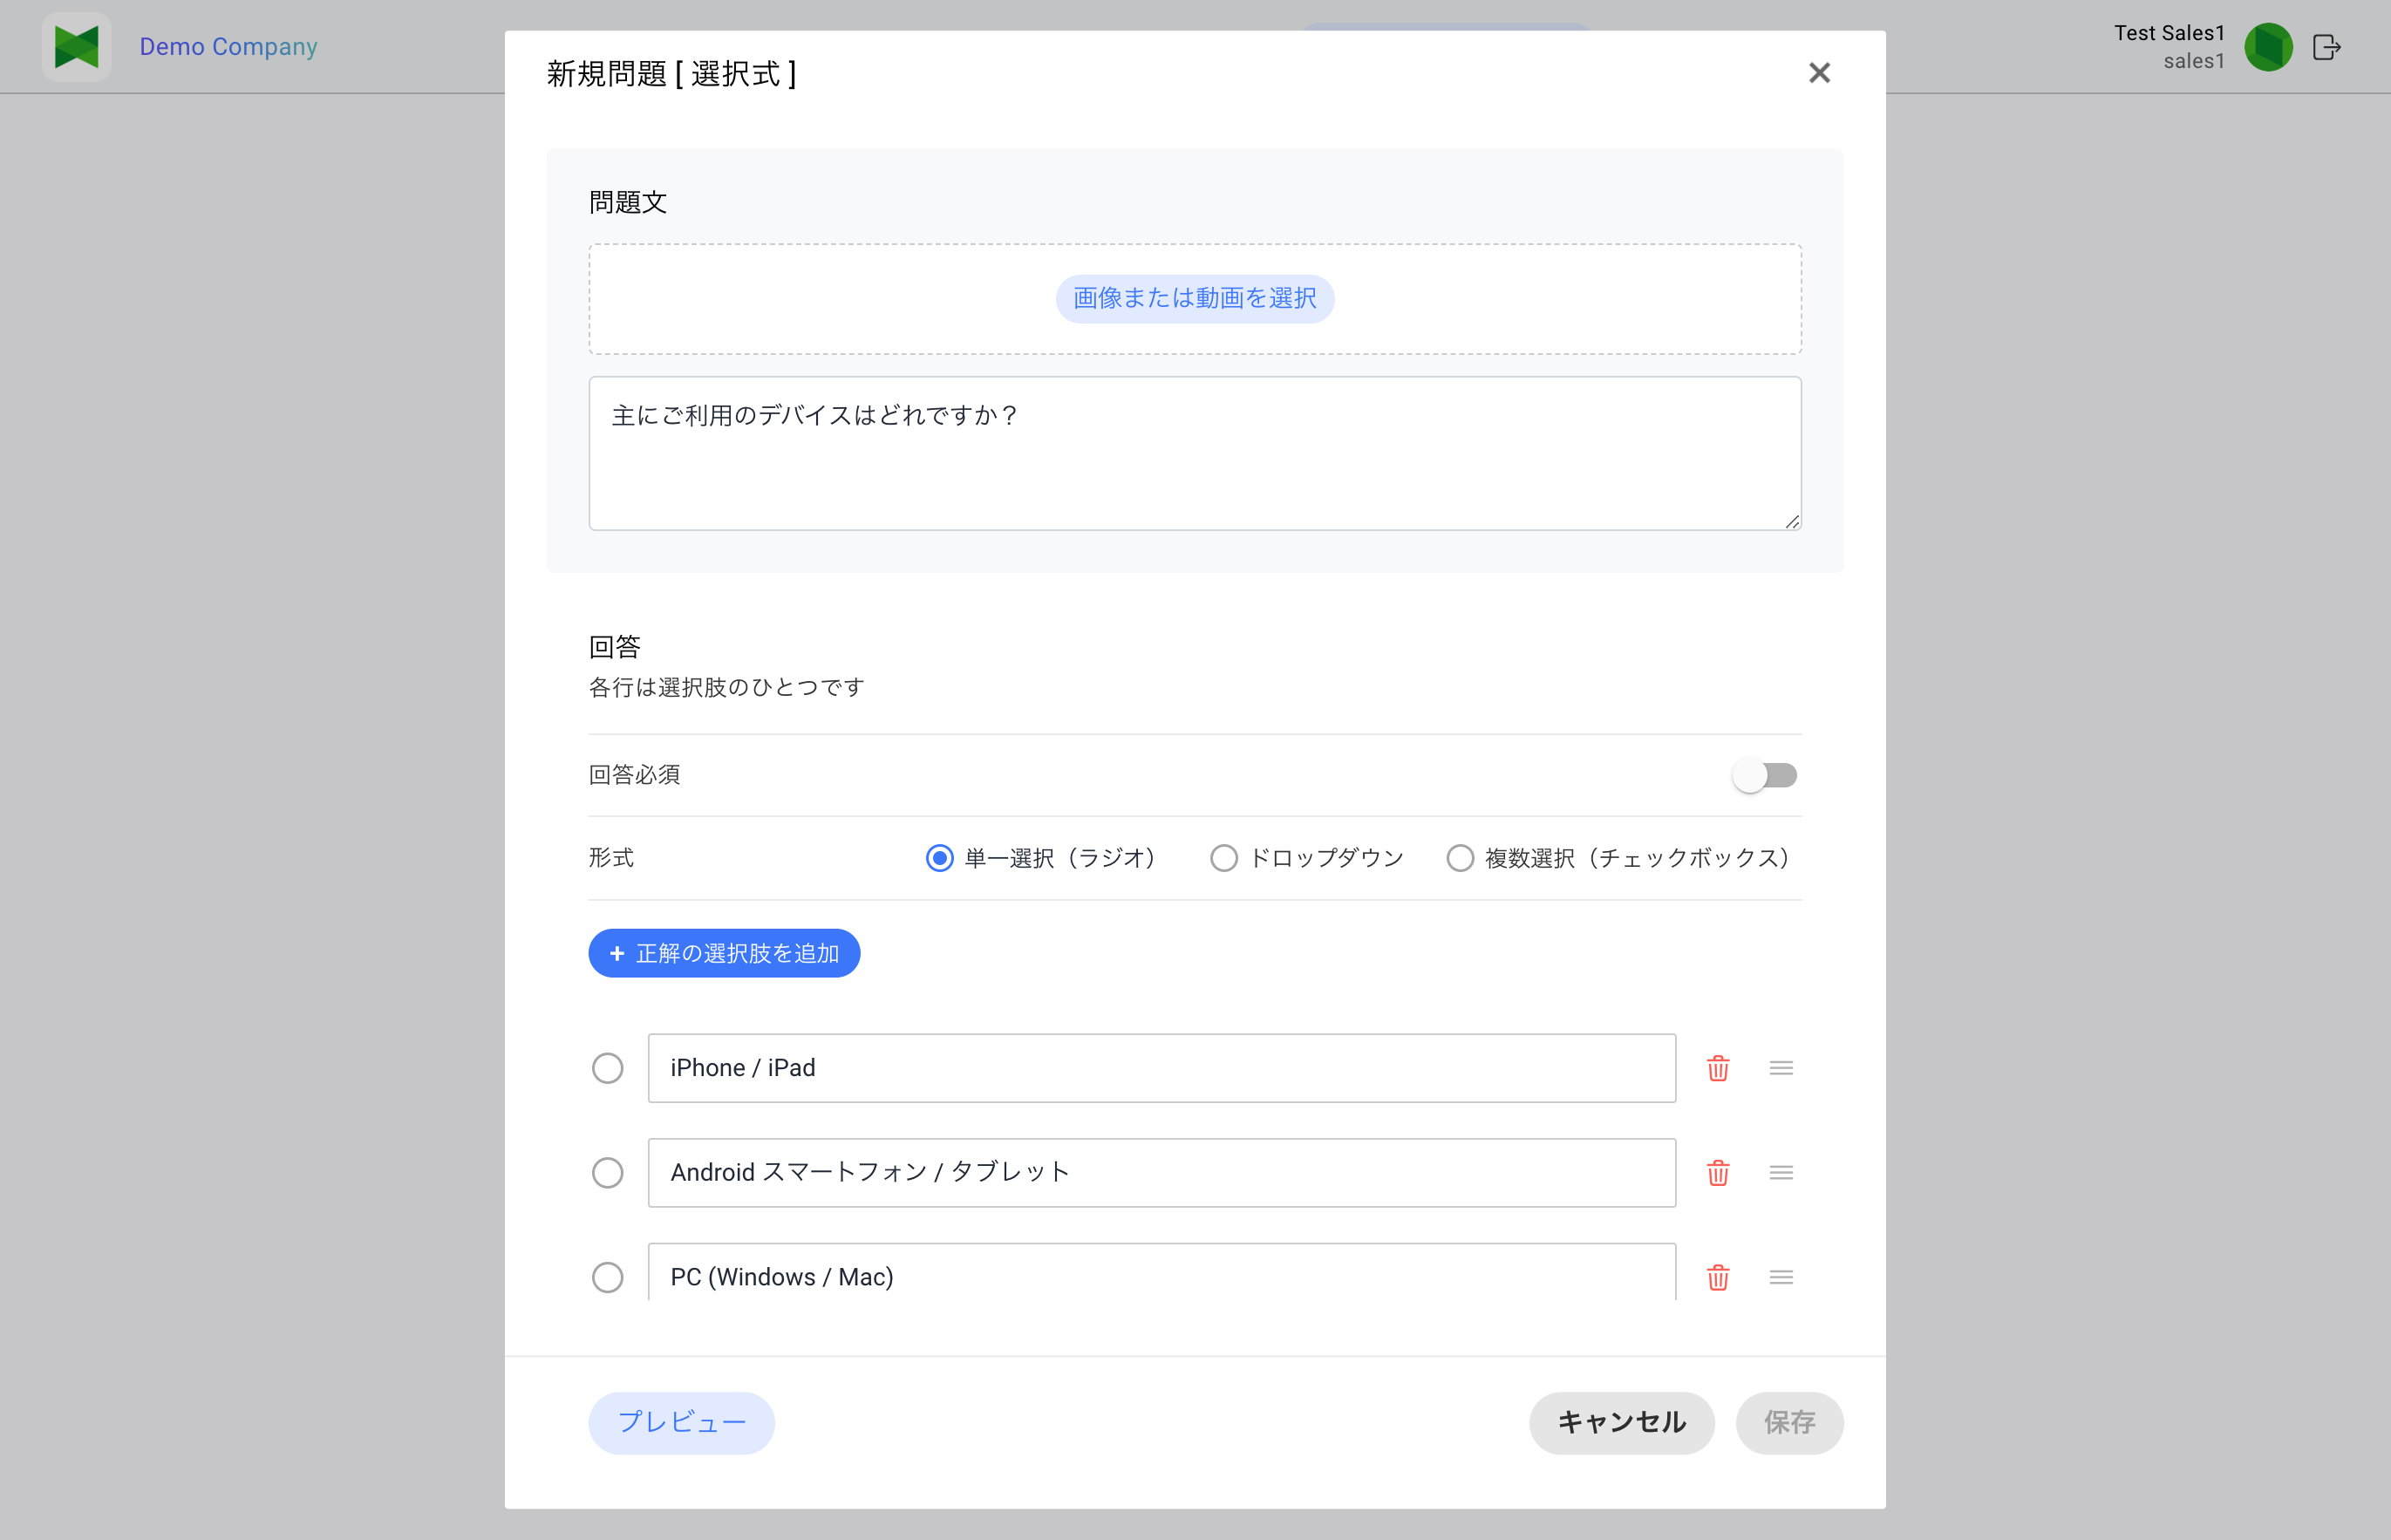Focus the 問題文 question text area
The height and width of the screenshot is (1540, 2391).
(1195, 453)
